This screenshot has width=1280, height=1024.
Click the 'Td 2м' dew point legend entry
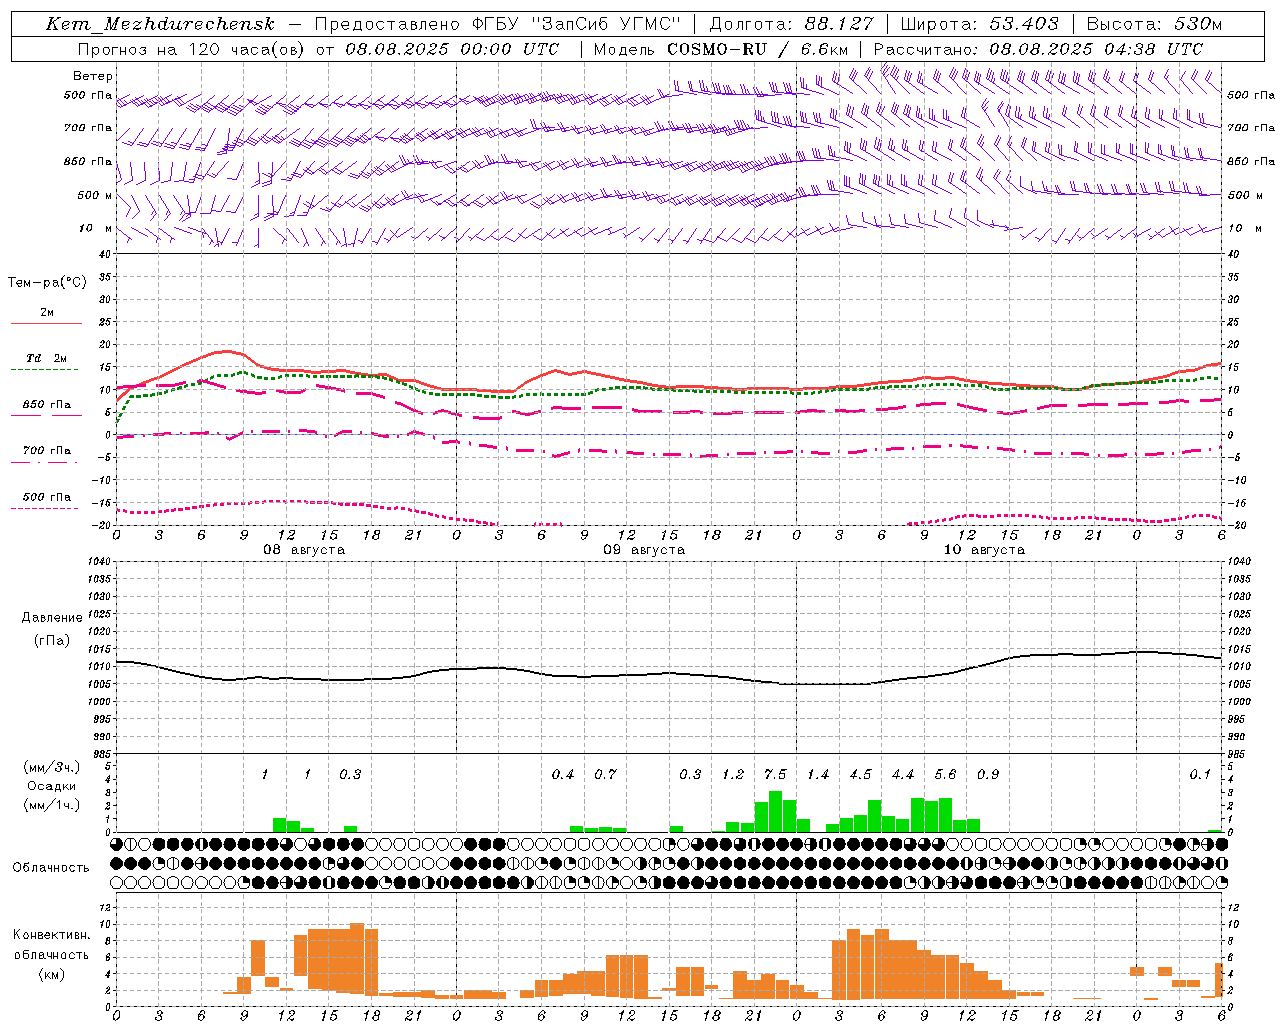tap(47, 358)
